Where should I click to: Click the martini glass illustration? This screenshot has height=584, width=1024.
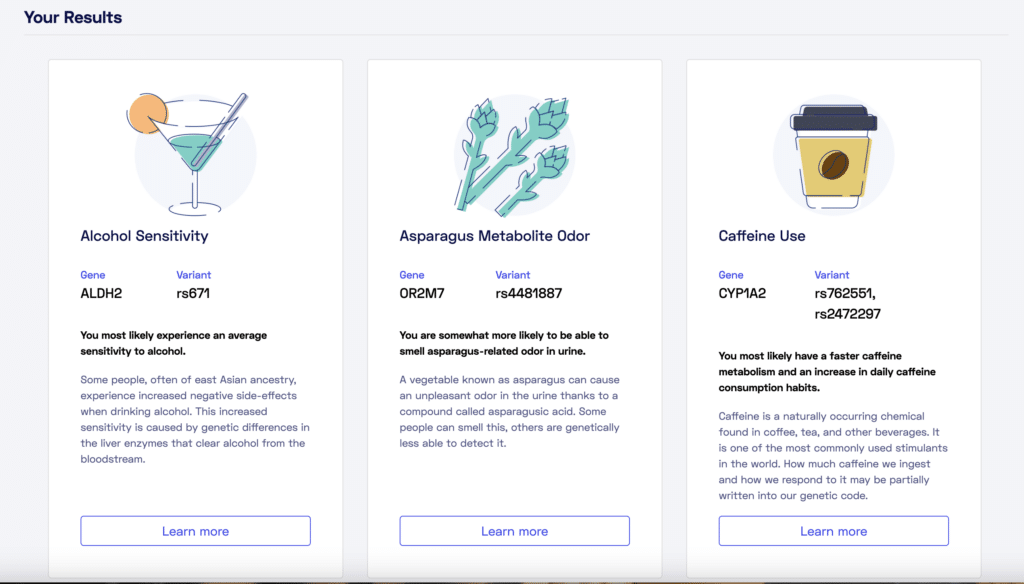point(195,153)
